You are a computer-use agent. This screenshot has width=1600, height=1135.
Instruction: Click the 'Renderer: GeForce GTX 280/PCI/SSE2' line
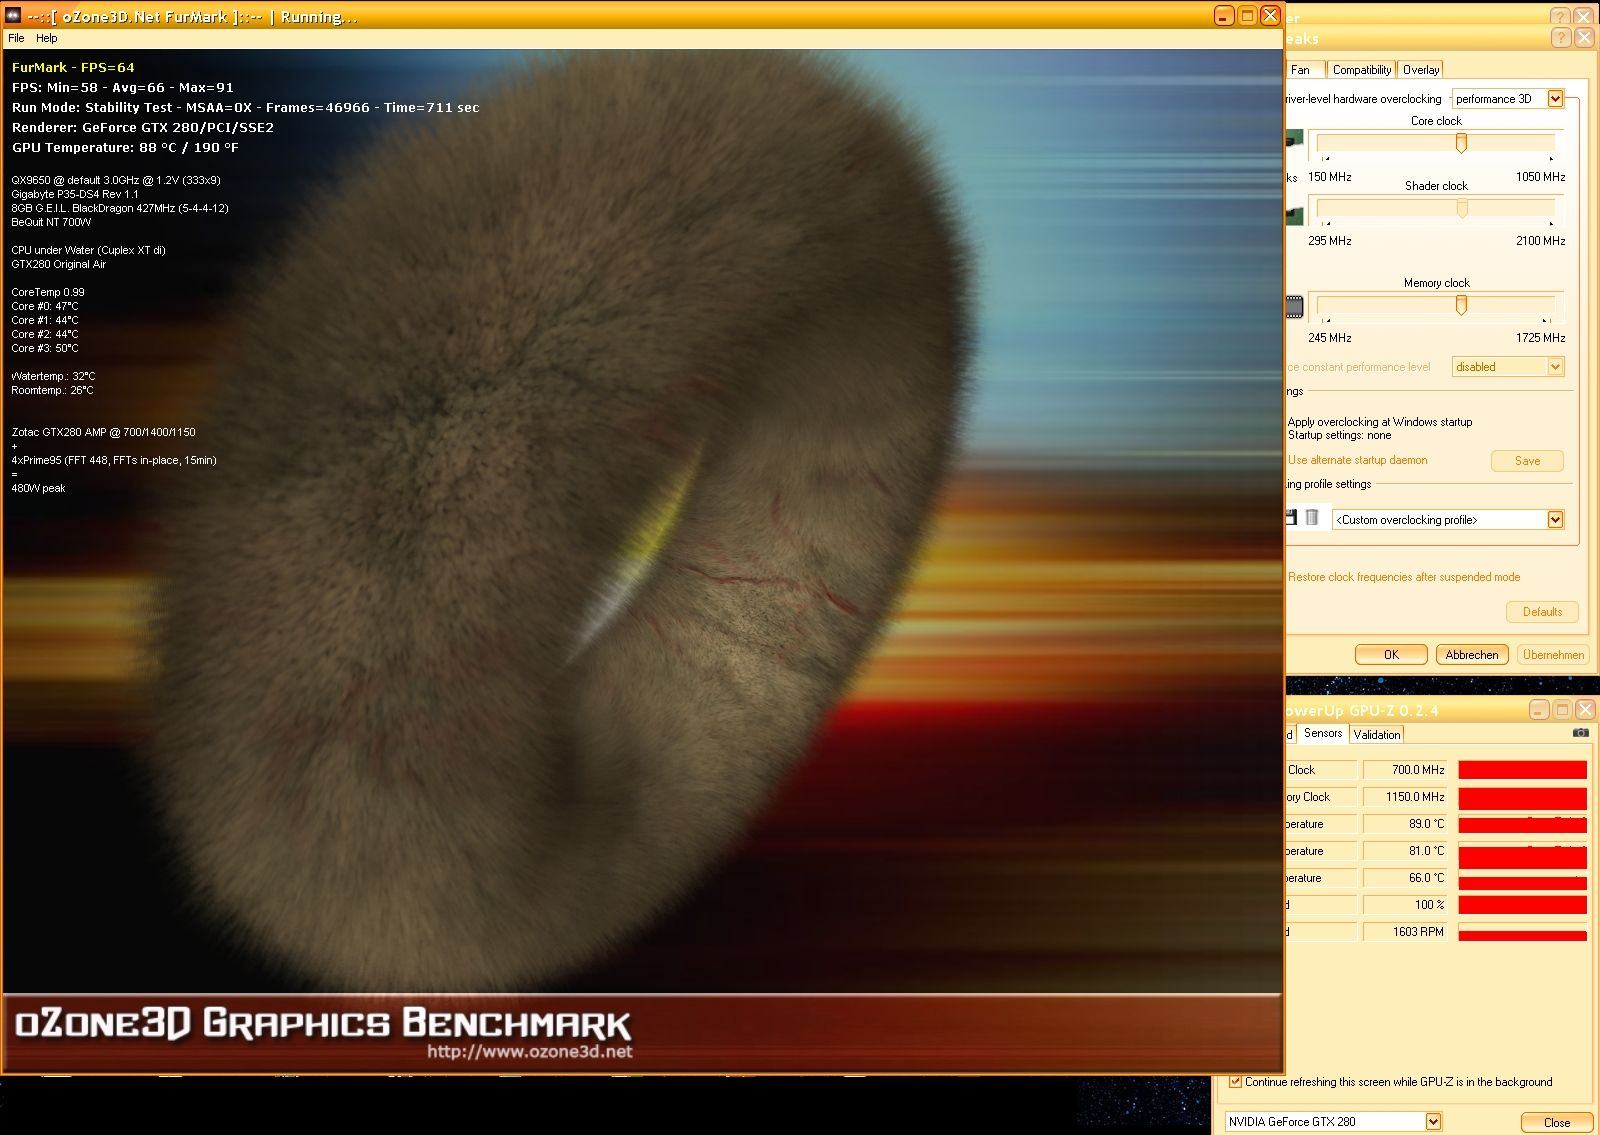coord(143,127)
